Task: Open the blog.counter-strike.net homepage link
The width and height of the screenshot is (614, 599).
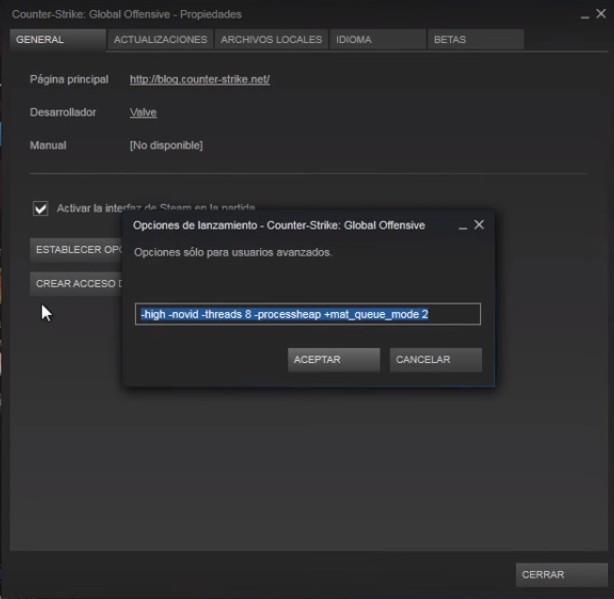Action: [x=200, y=79]
